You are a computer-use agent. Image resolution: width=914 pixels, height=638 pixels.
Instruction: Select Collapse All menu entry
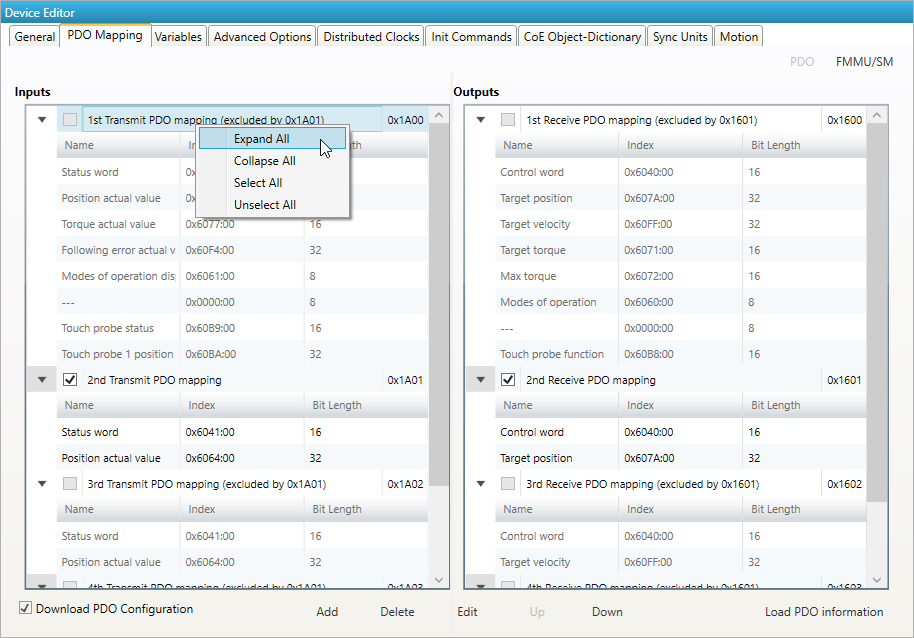pyautogui.click(x=264, y=161)
